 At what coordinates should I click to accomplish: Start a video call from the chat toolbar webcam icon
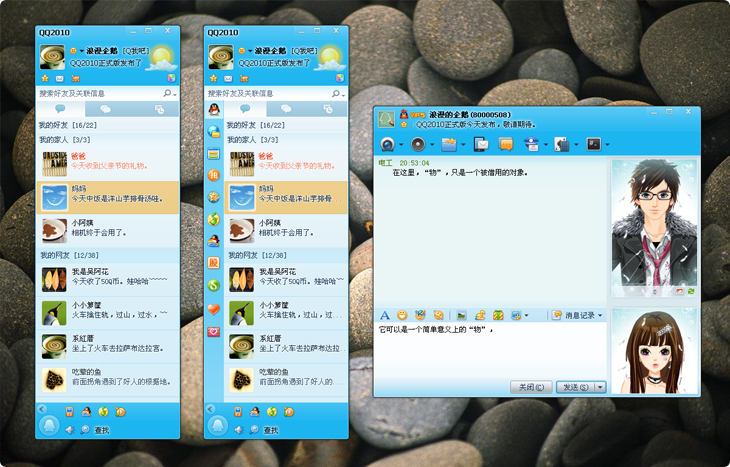387,144
